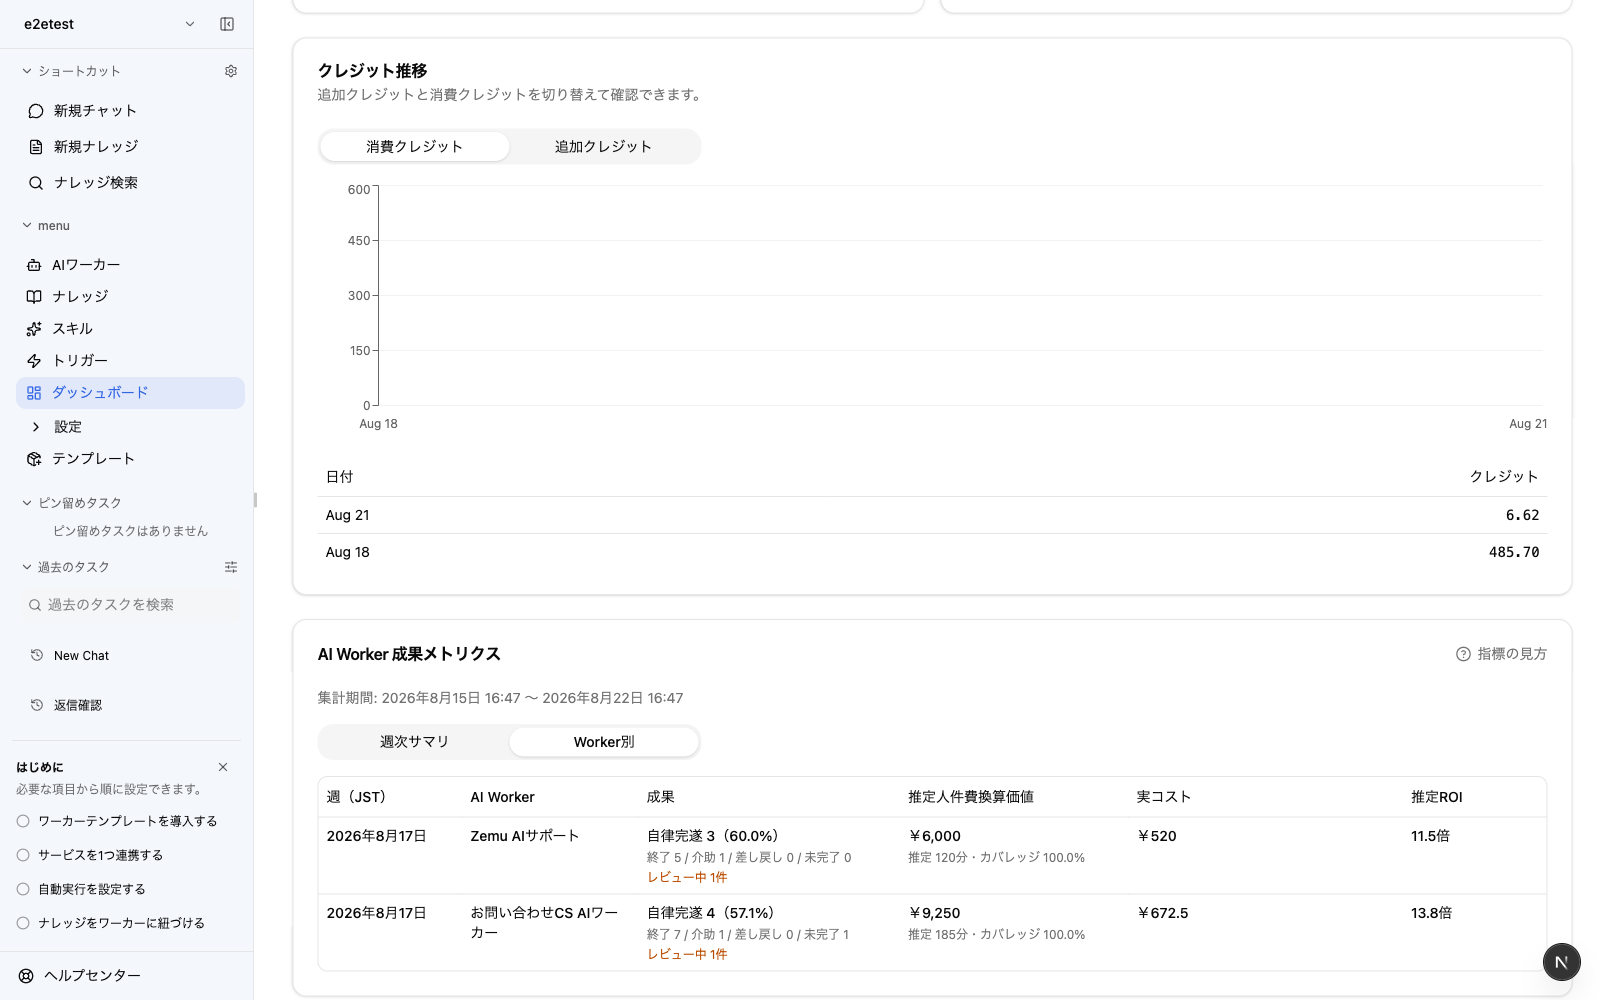This screenshot has width=1600, height=1000.
Task: Check ナレッジをワーカーに紐づける step circle
Action: 23,923
